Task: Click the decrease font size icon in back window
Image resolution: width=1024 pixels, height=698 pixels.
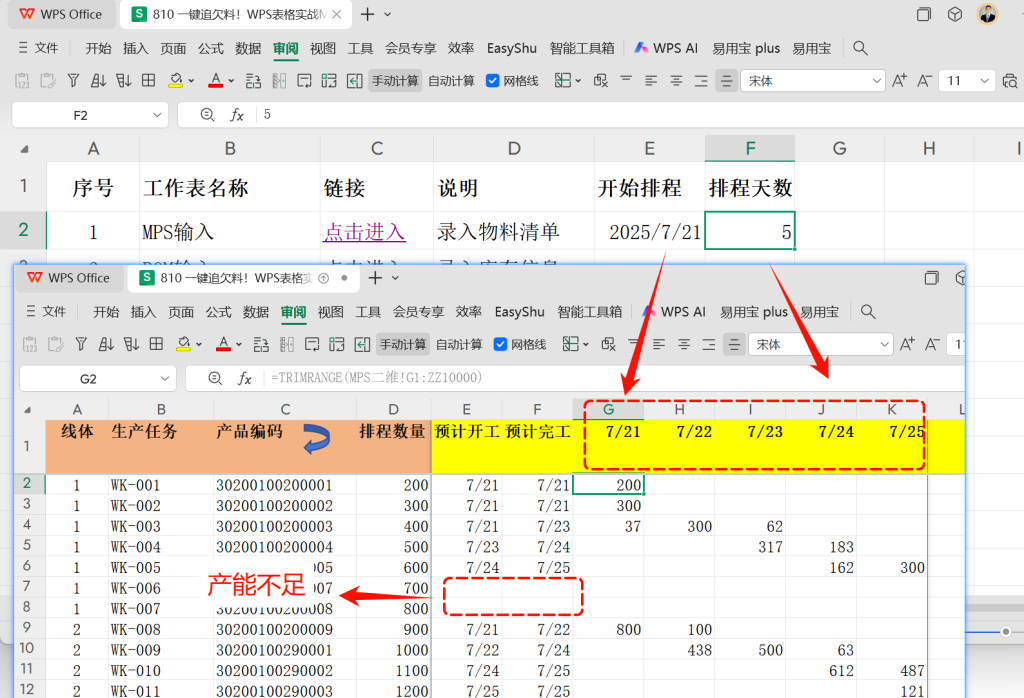Action: coord(924,80)
